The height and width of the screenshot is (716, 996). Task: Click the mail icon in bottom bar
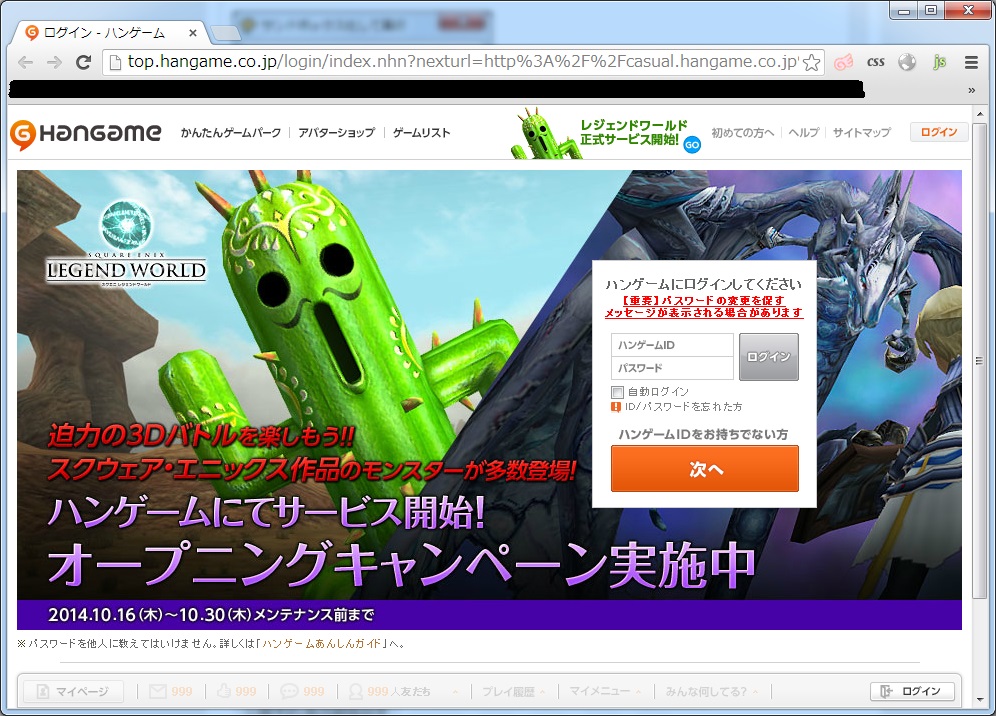(158, 691)
